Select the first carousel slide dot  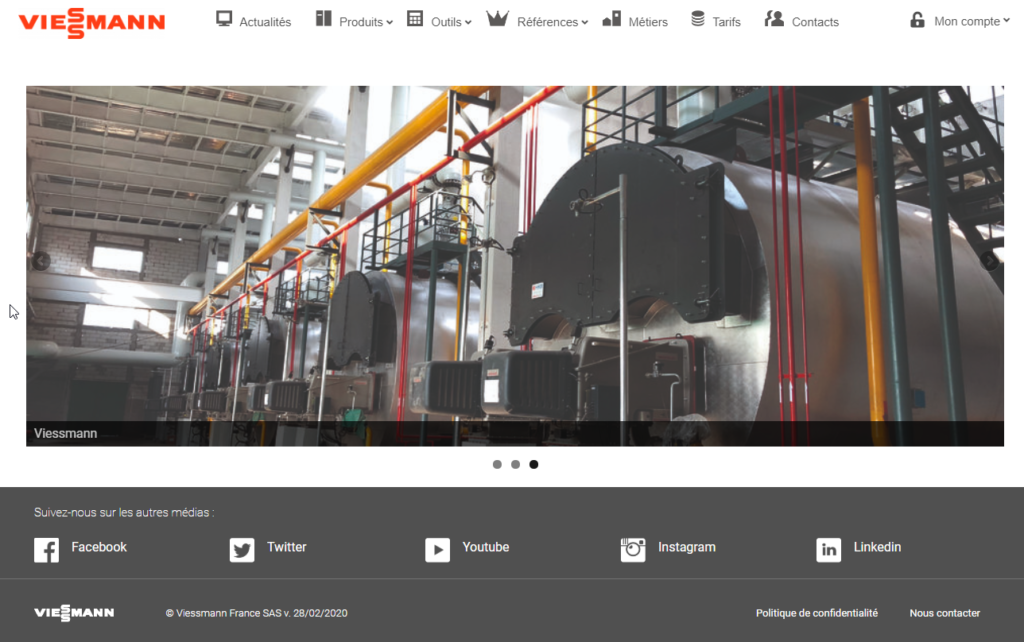(x=497, y=464)
